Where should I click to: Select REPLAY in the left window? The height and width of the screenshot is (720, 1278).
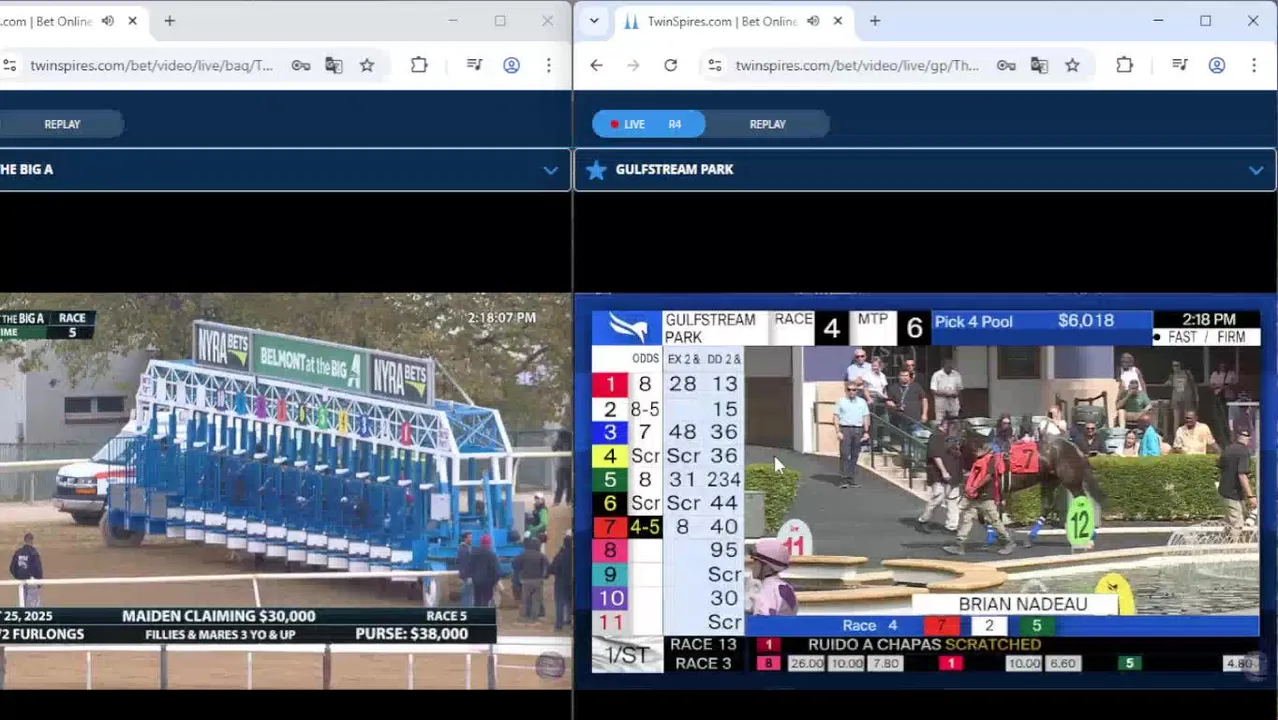tap(62, 124)
